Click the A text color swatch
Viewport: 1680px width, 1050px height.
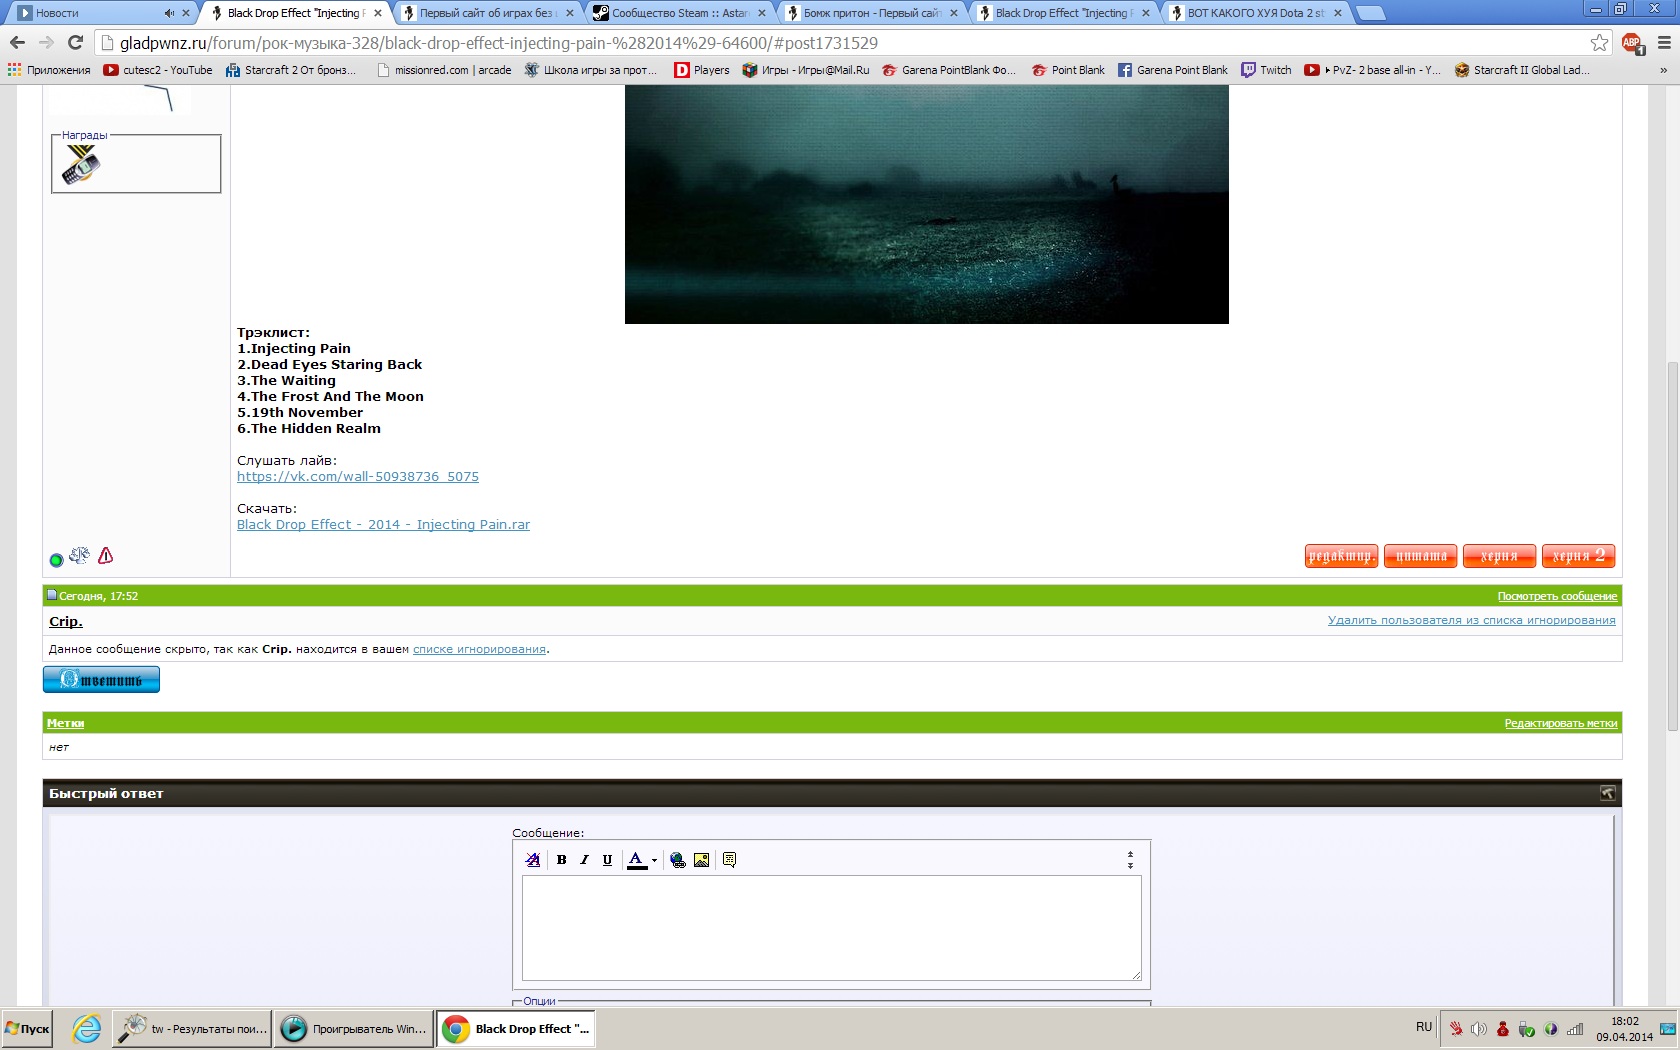pyautogui.click(x=636, y=860)
